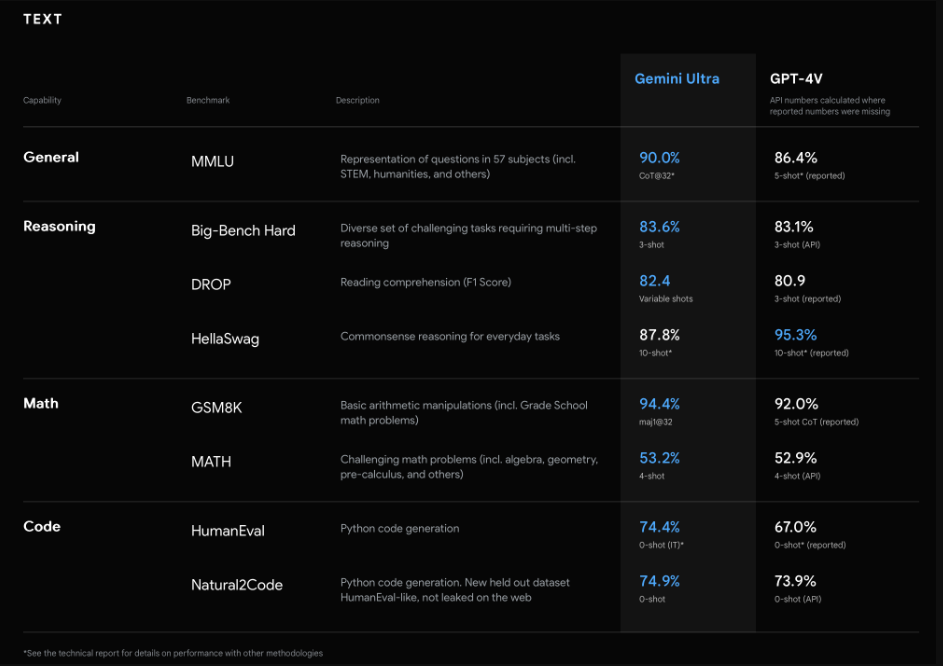Viewport: 943px width, 666px height.
Task: Select the "83.1%" Big-Bench Hard score
Action: coord(794,227)
